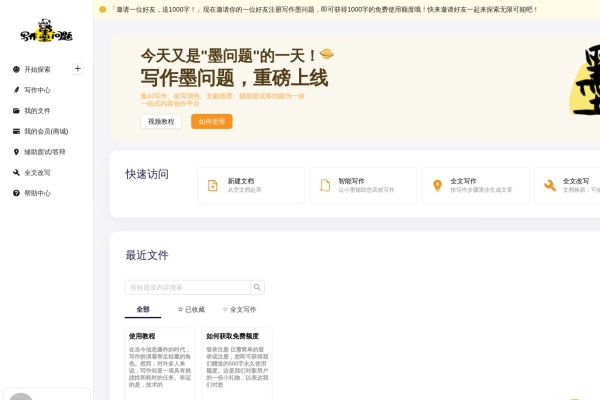Screen dimensions: 600x400
Task: Go to 我的文件 in the sidebar
Action: (x=38, y=111)
